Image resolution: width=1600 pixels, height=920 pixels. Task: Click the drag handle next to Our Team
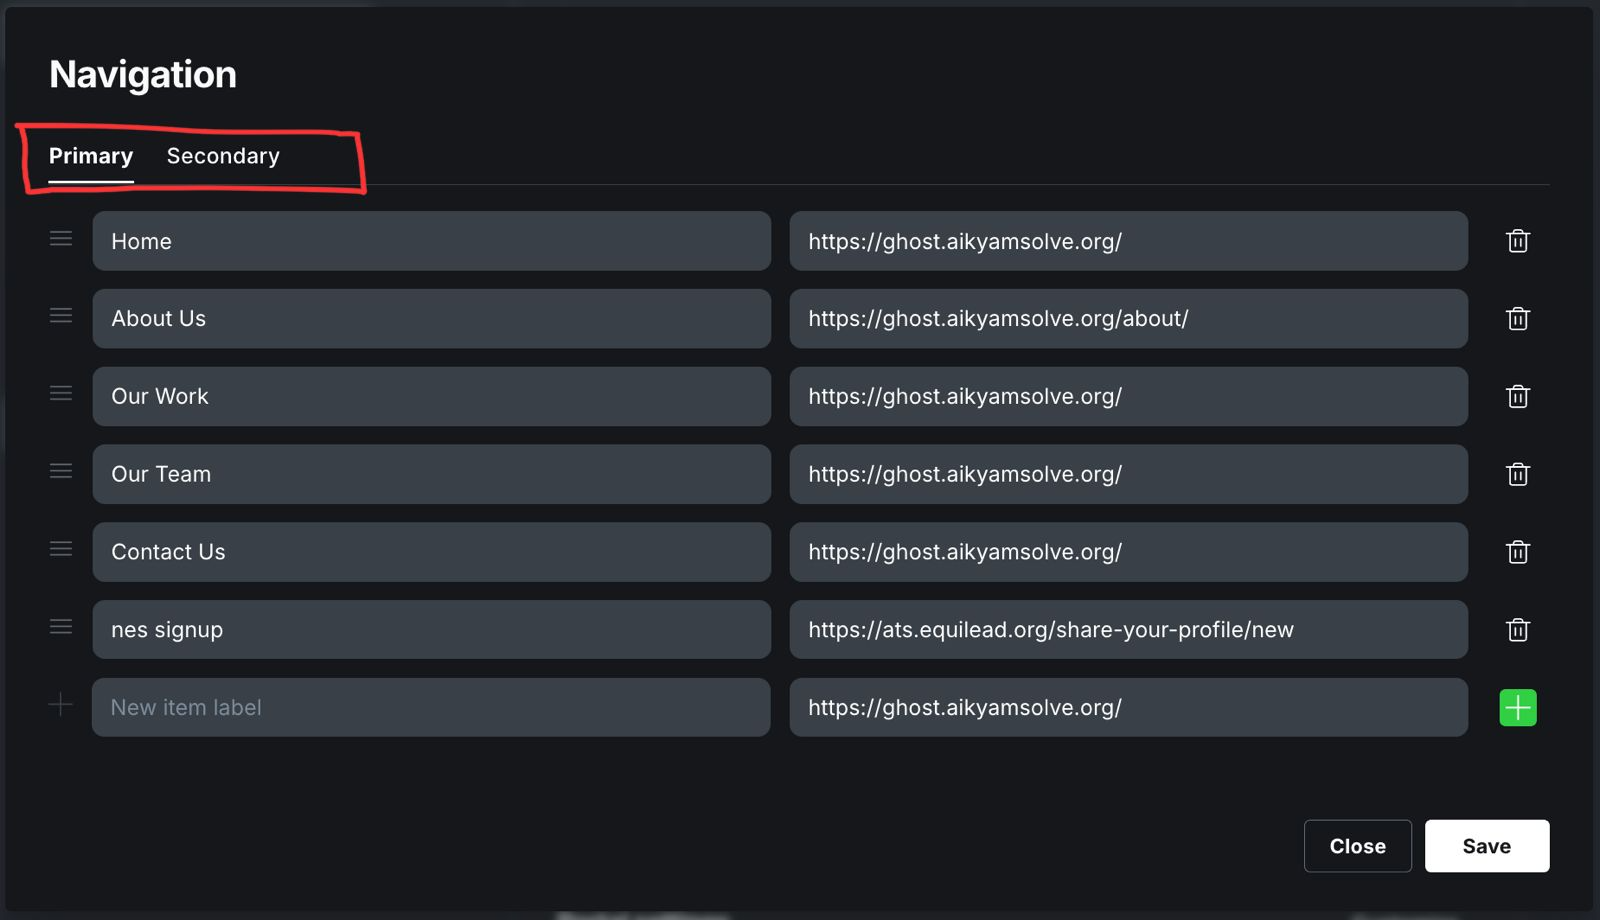point(61,471)
